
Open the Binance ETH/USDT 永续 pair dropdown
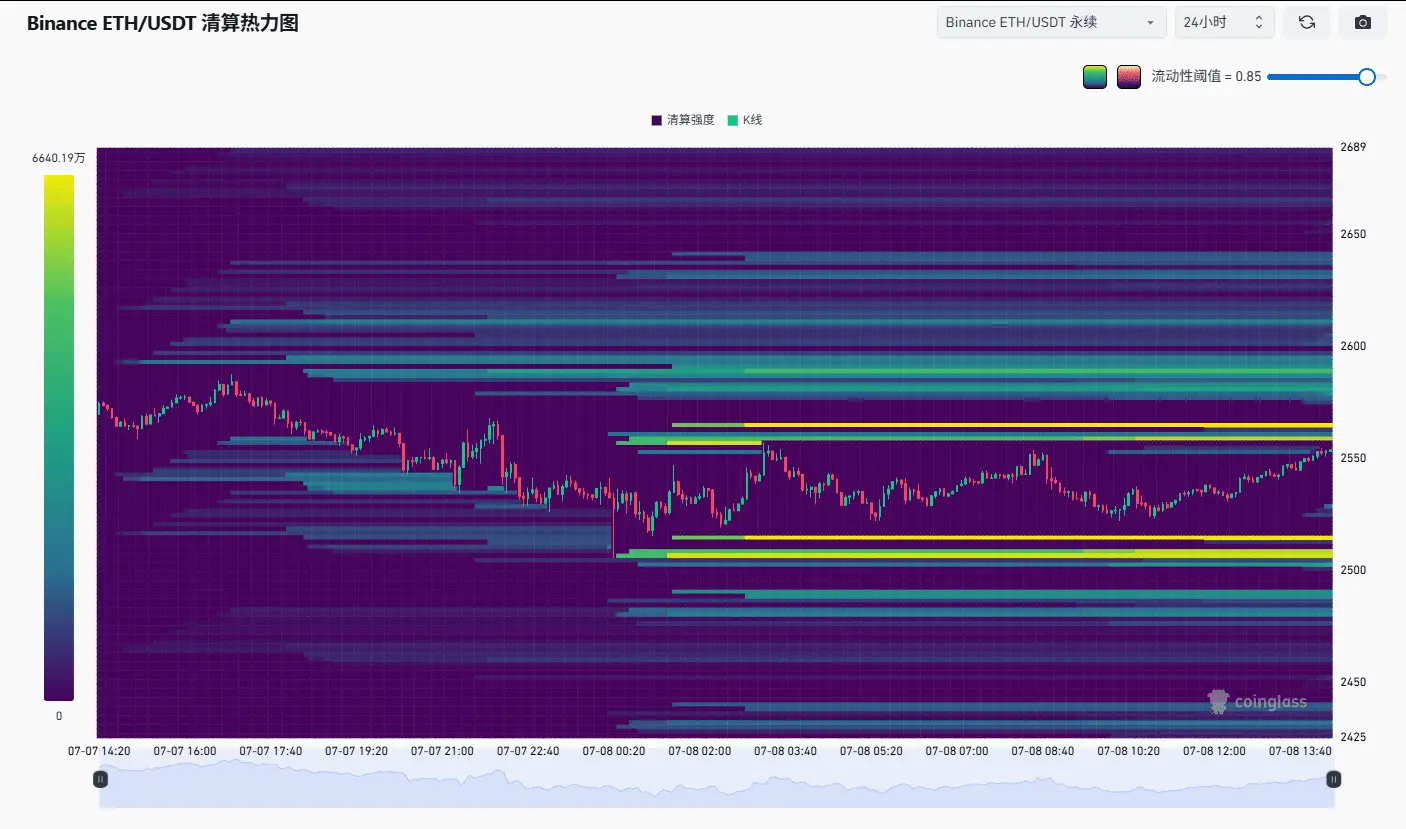click(x=1051, y=22)
